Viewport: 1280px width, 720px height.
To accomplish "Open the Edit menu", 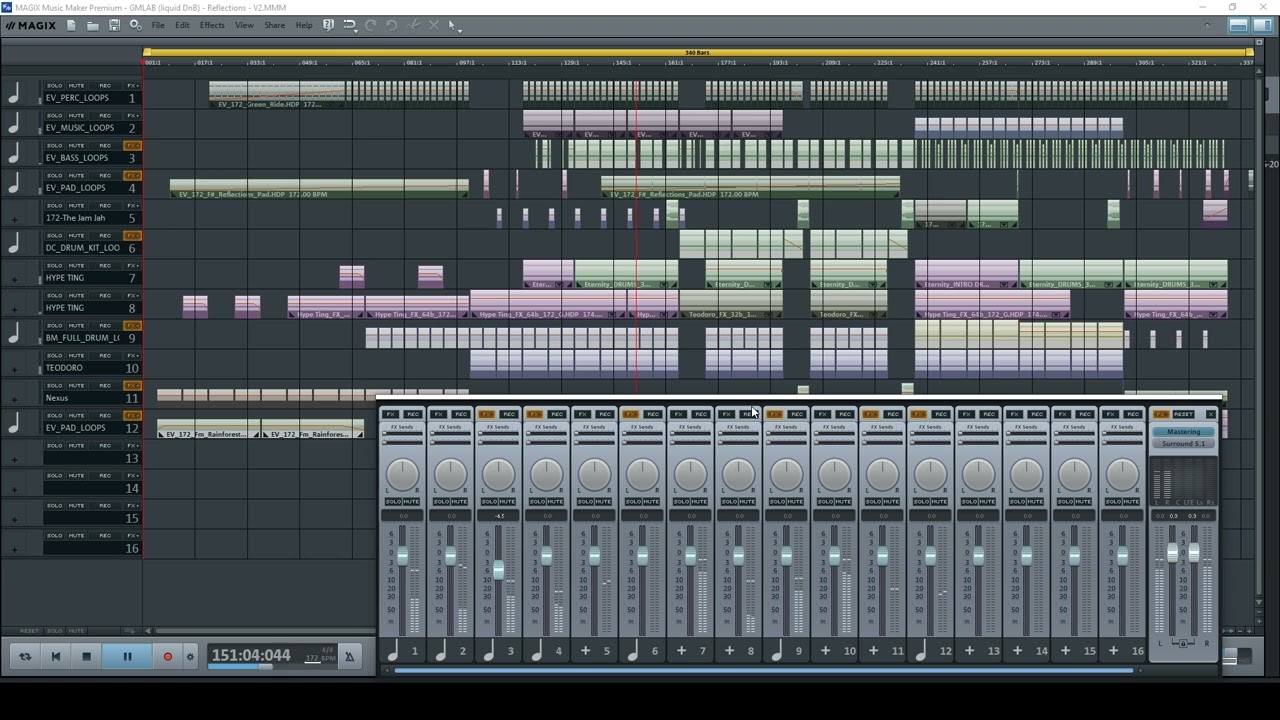I will point(182,25).
